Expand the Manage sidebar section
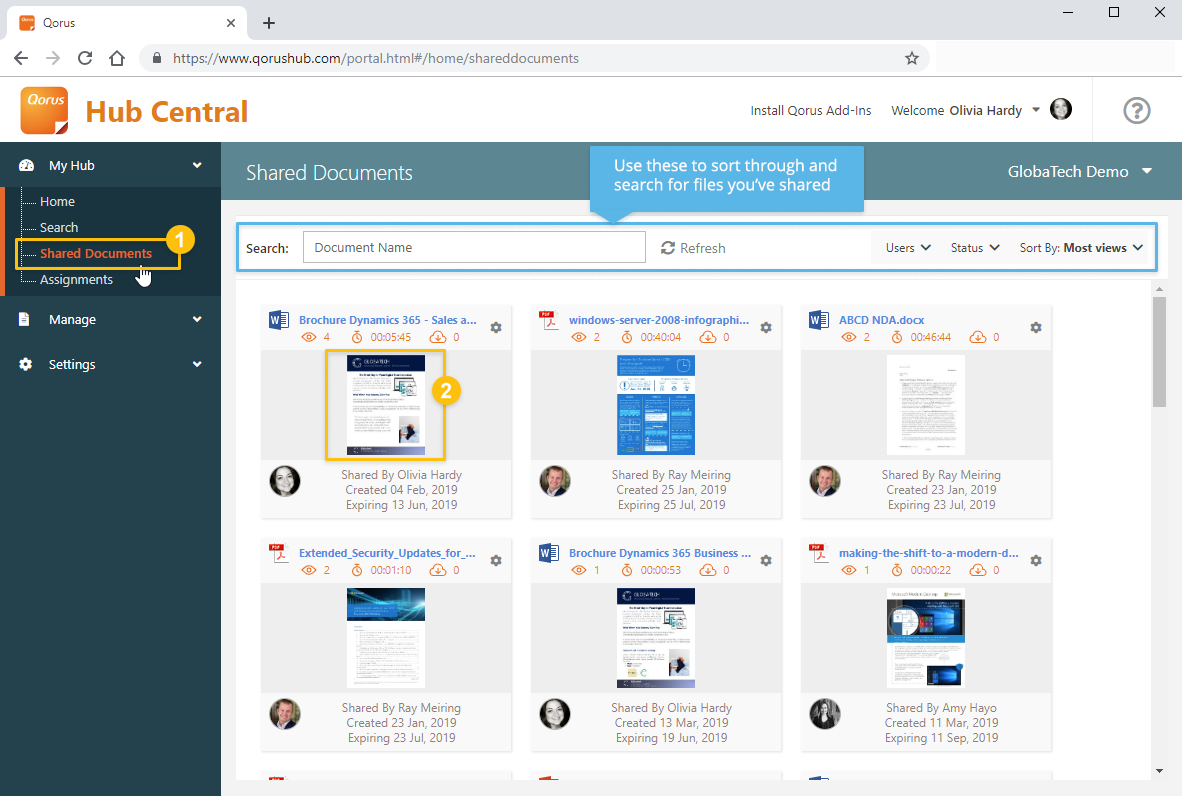 pos(111,320)
